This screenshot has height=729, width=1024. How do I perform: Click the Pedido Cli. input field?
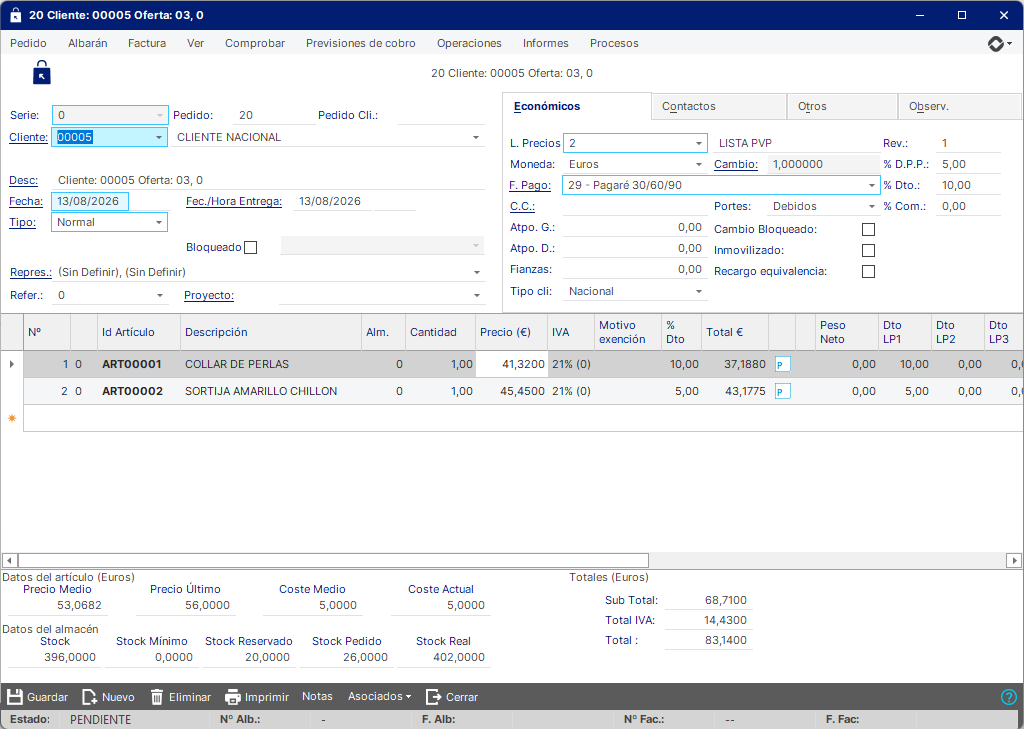[x=441, y=116]
